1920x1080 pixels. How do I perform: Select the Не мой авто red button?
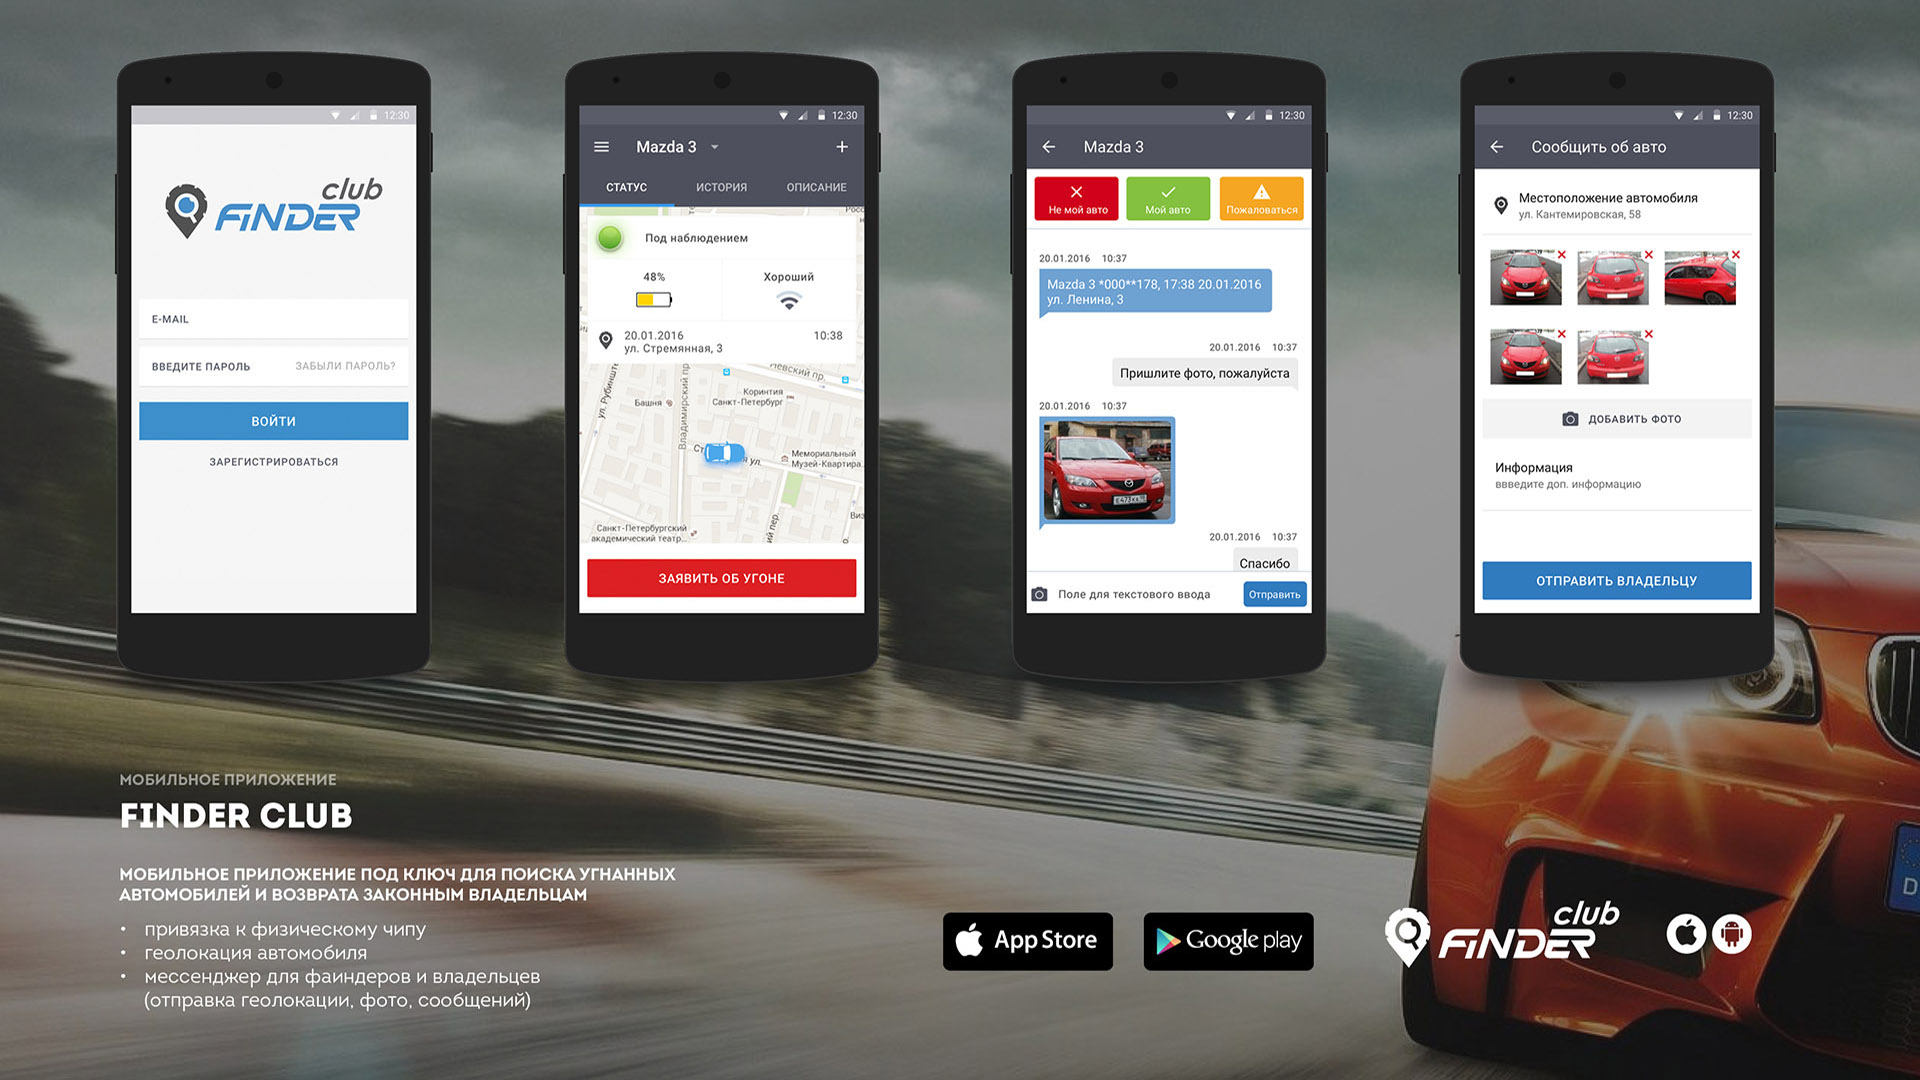click(1077, 200)
